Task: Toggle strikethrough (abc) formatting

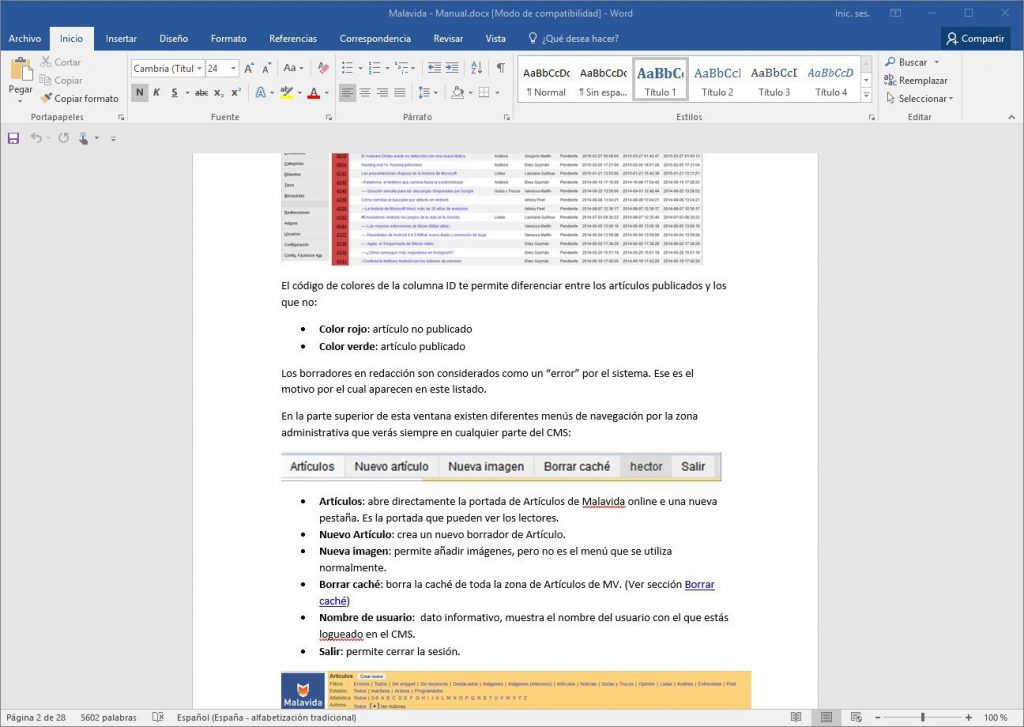Action: coord(202,93)
